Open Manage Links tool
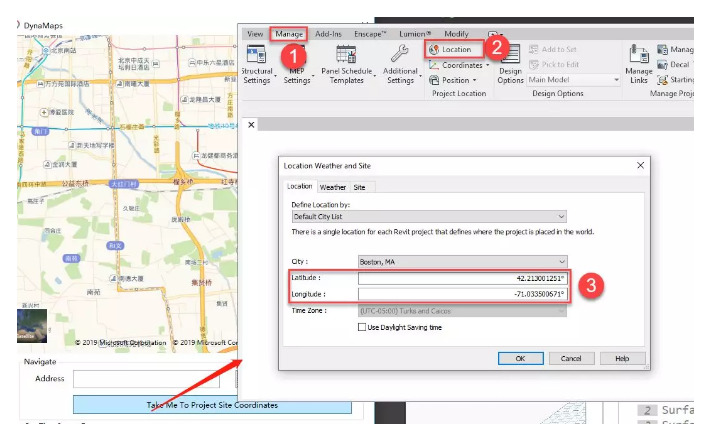 [x=638, y=64]
